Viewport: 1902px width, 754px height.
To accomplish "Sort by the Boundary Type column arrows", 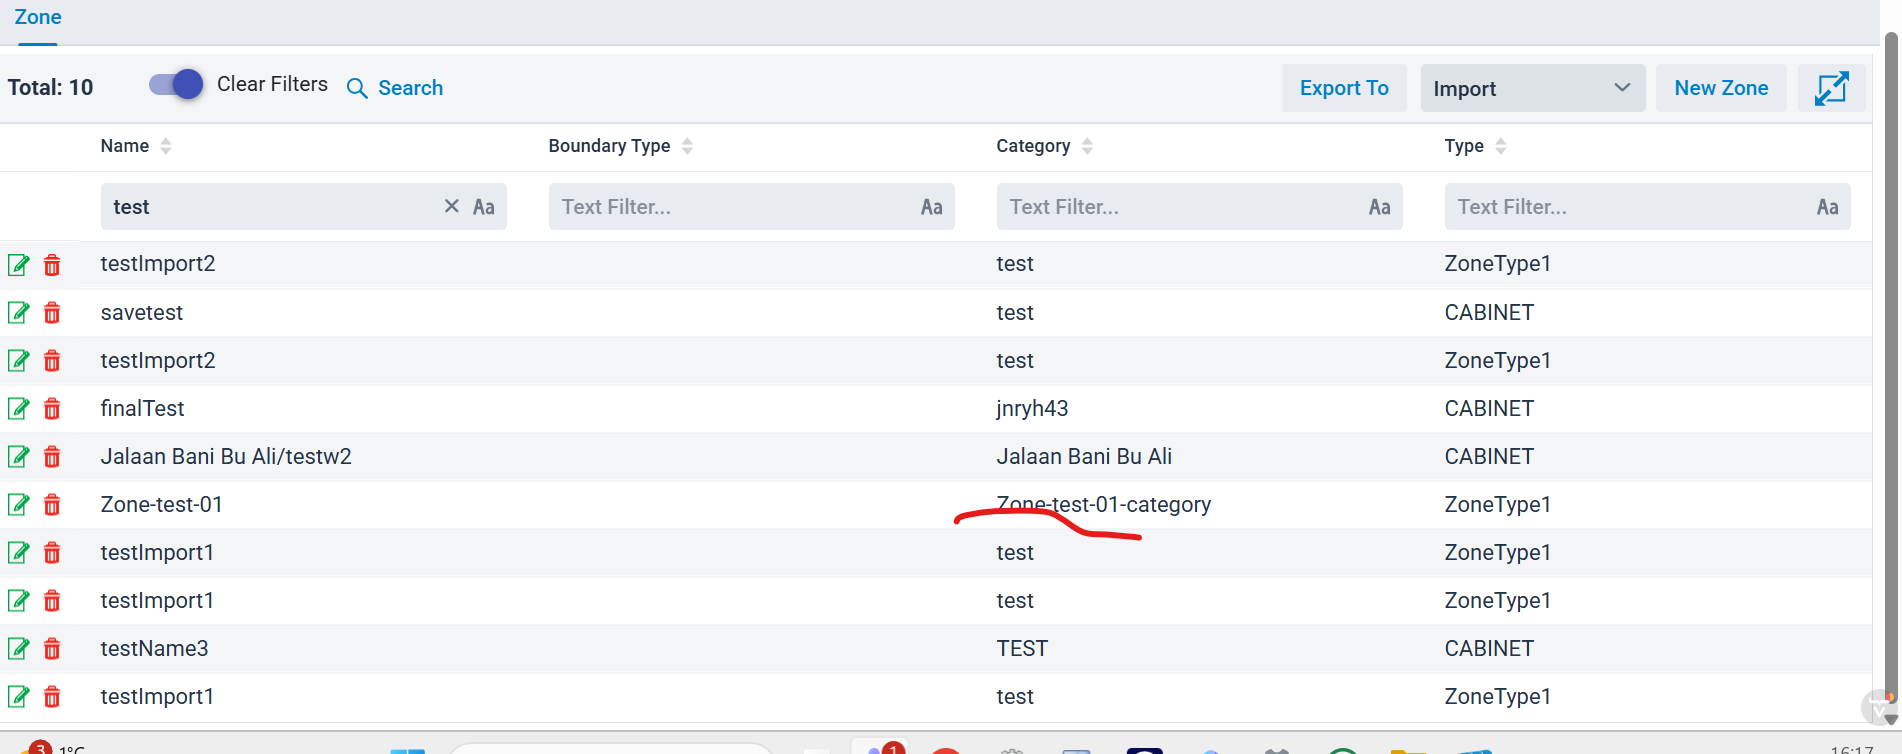I will click(x=687, y=146).
